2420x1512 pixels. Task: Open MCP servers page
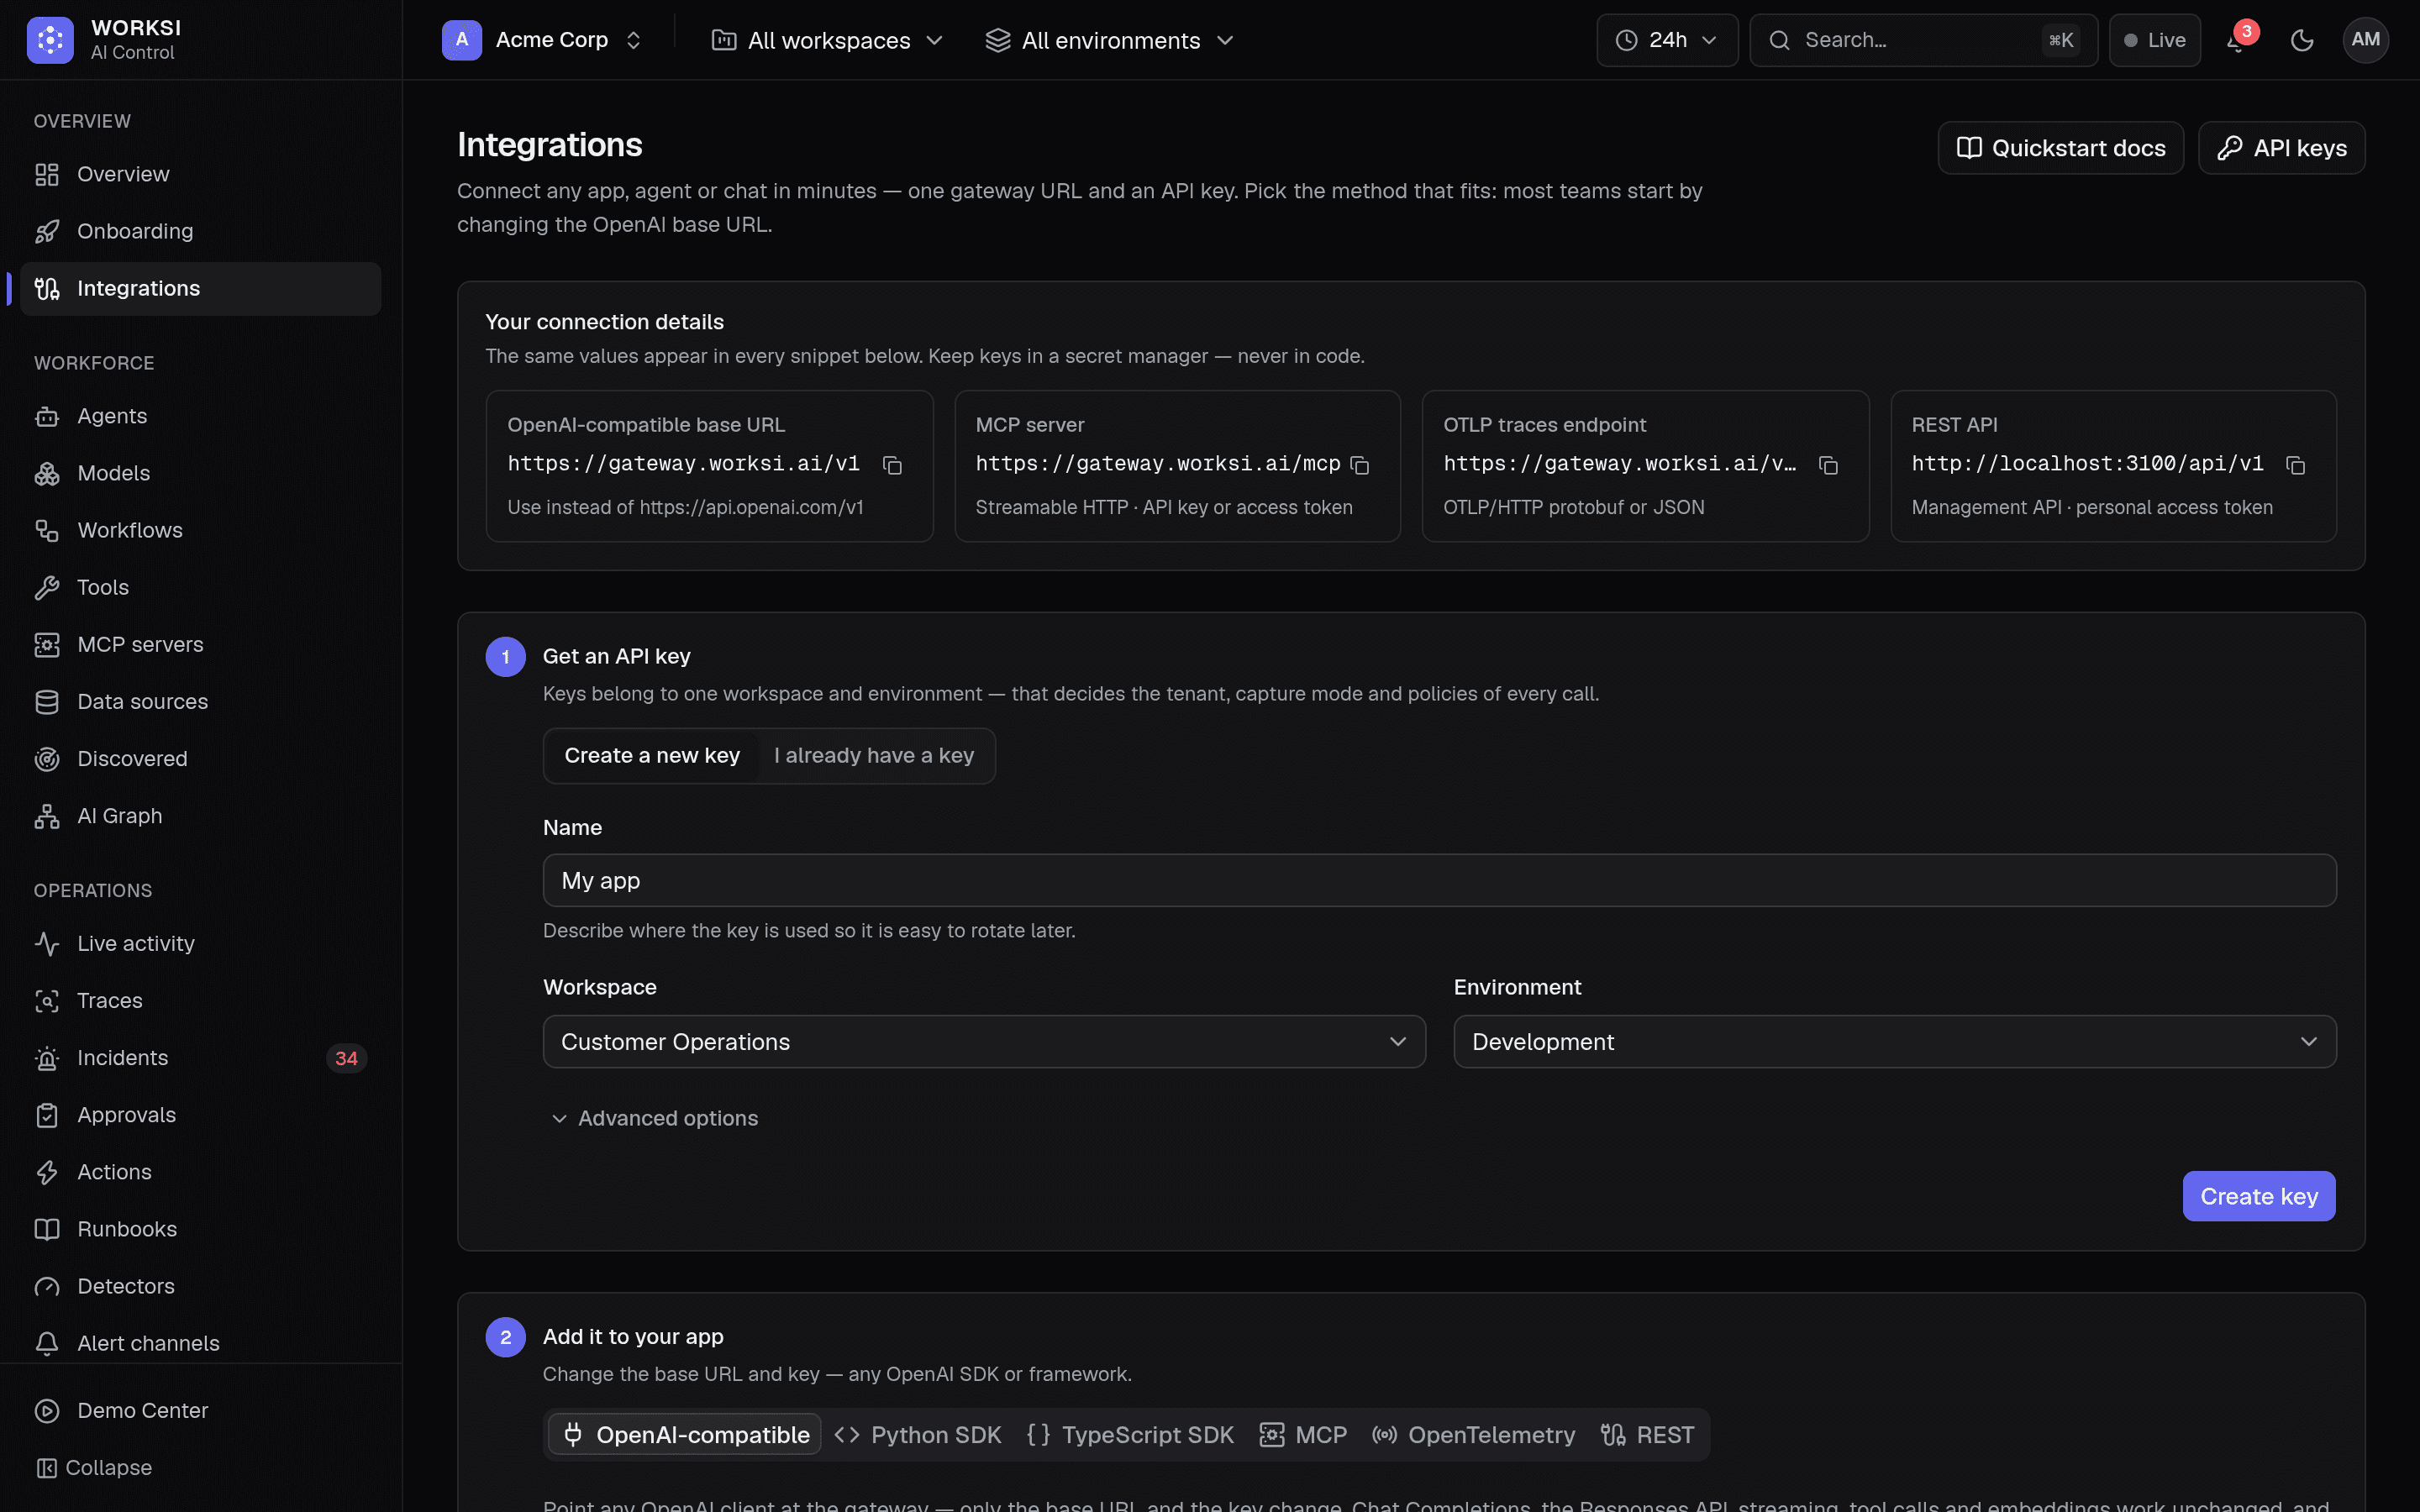pos(200,644)
